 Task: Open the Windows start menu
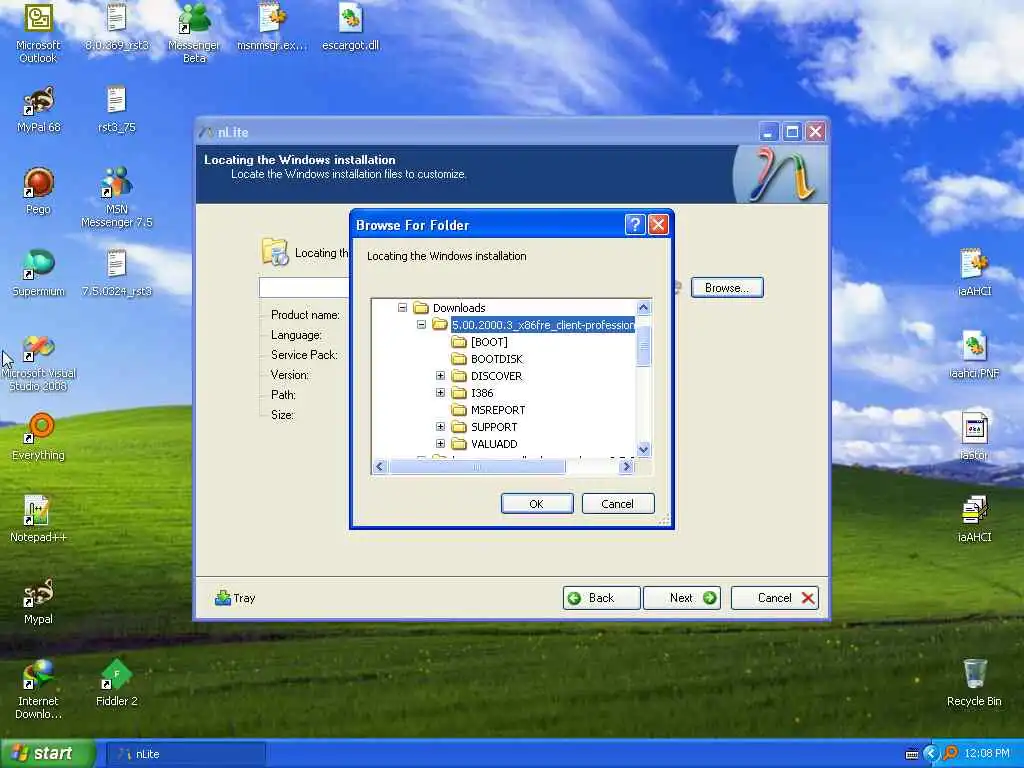pos(48,754)
